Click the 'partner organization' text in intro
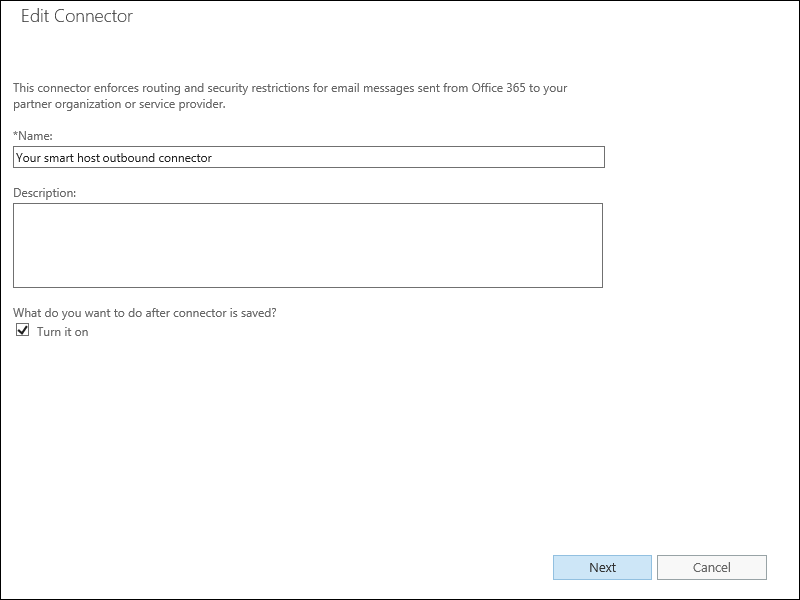800x600 pixels. pyautogui.click(x=67, y=104)
